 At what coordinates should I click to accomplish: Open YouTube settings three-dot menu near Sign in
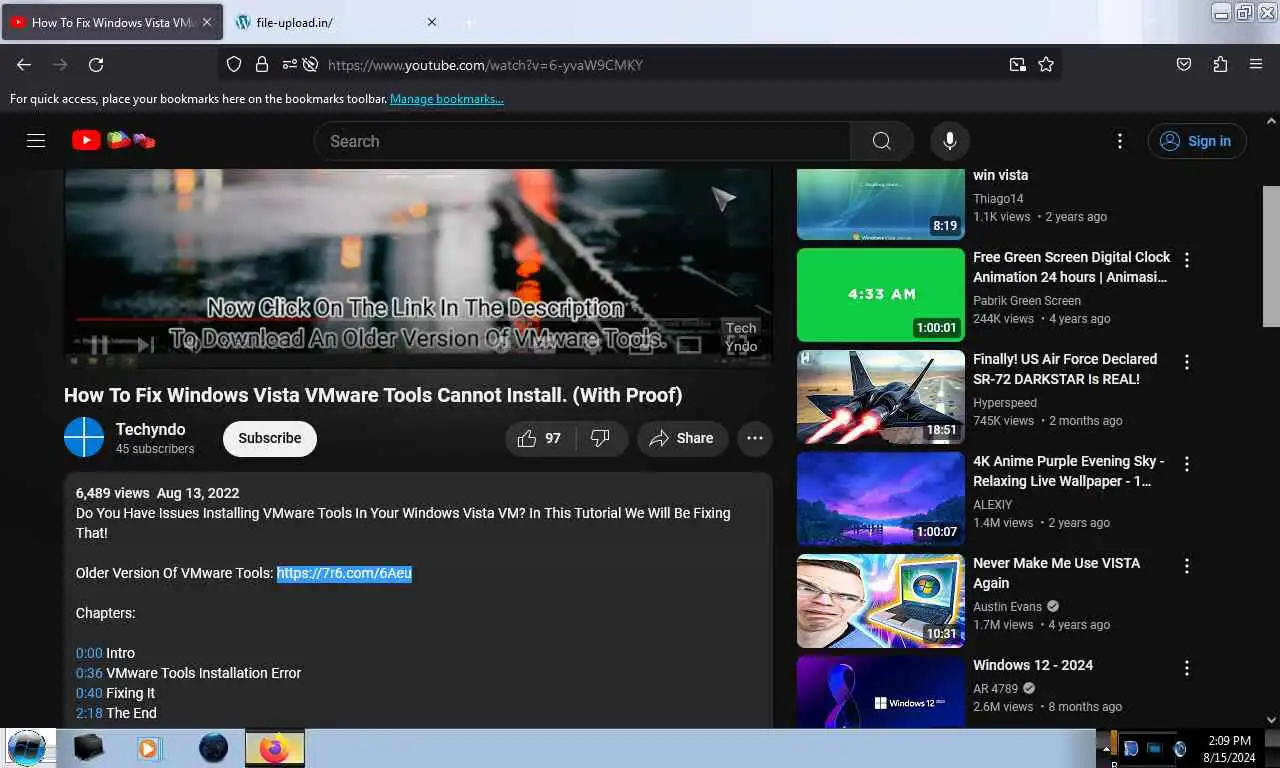point(1120,141)
